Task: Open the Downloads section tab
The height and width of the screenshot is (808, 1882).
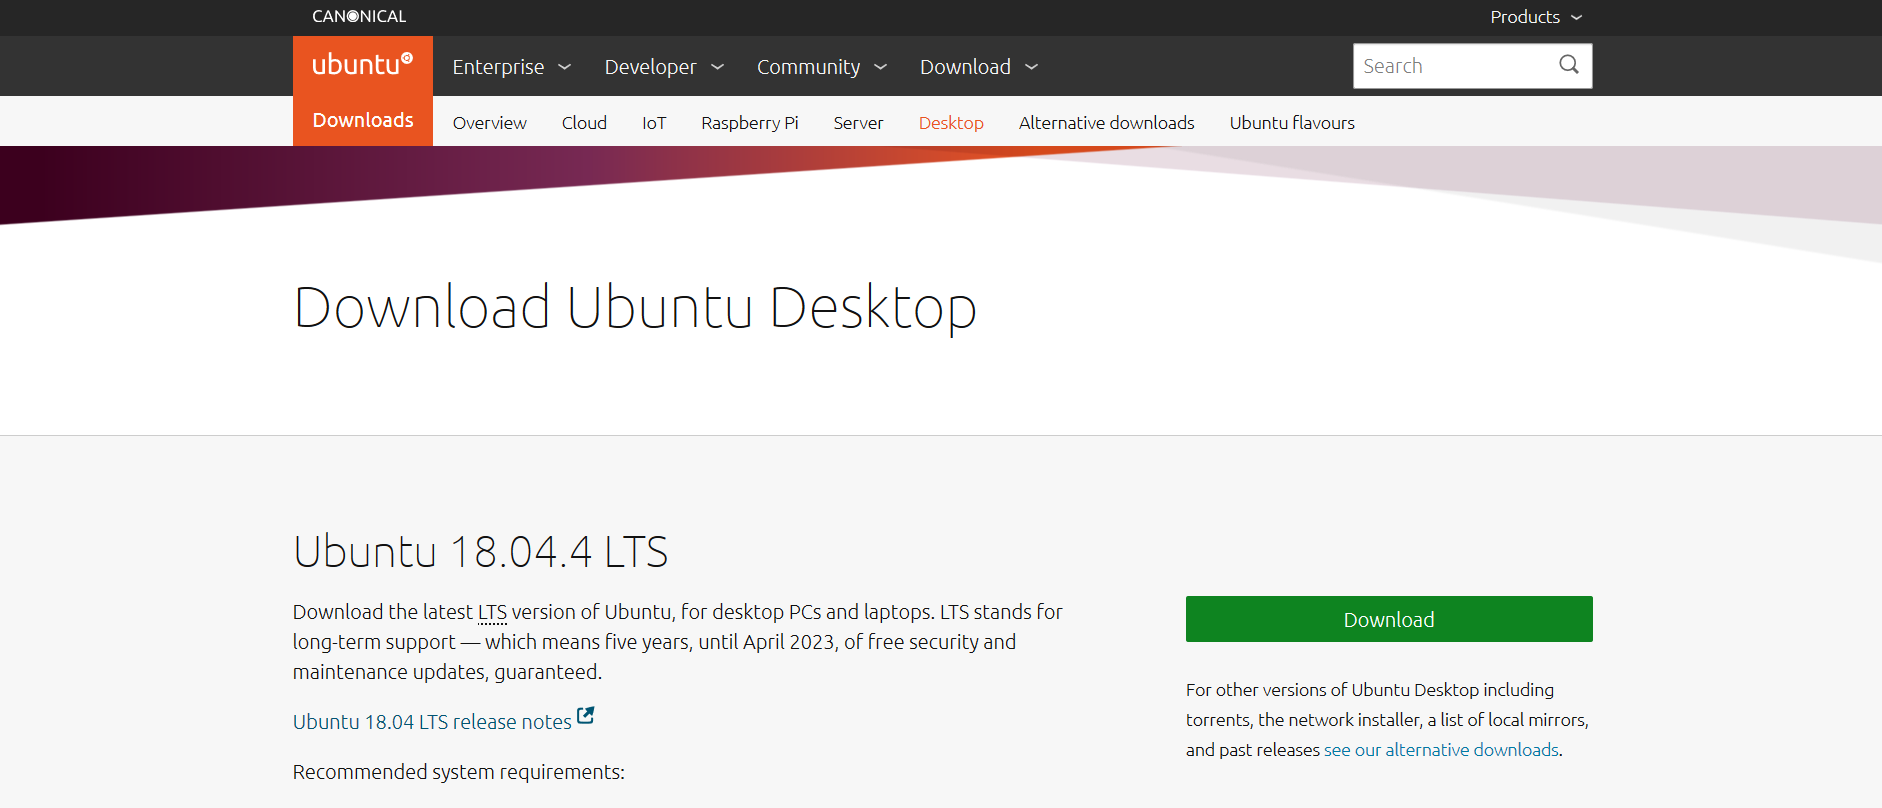Action: coord(363,120)
